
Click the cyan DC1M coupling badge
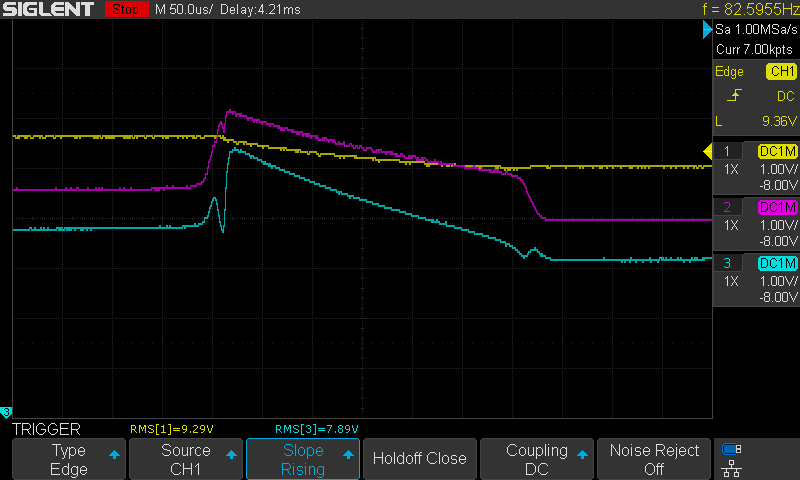777,263
